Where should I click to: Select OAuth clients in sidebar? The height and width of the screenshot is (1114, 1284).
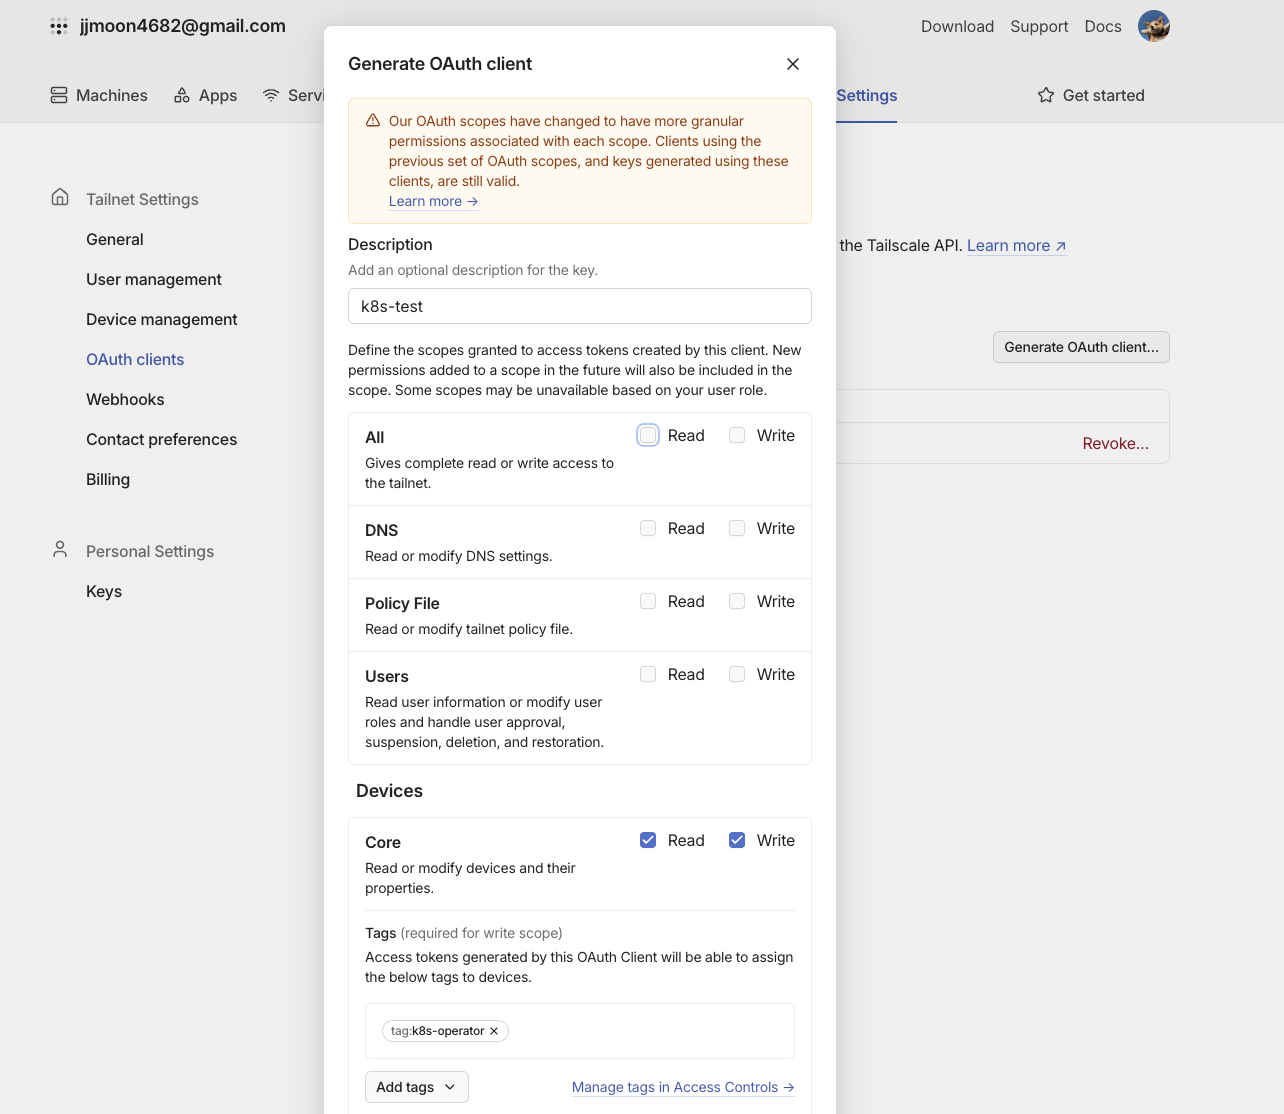tap(135, 359)
